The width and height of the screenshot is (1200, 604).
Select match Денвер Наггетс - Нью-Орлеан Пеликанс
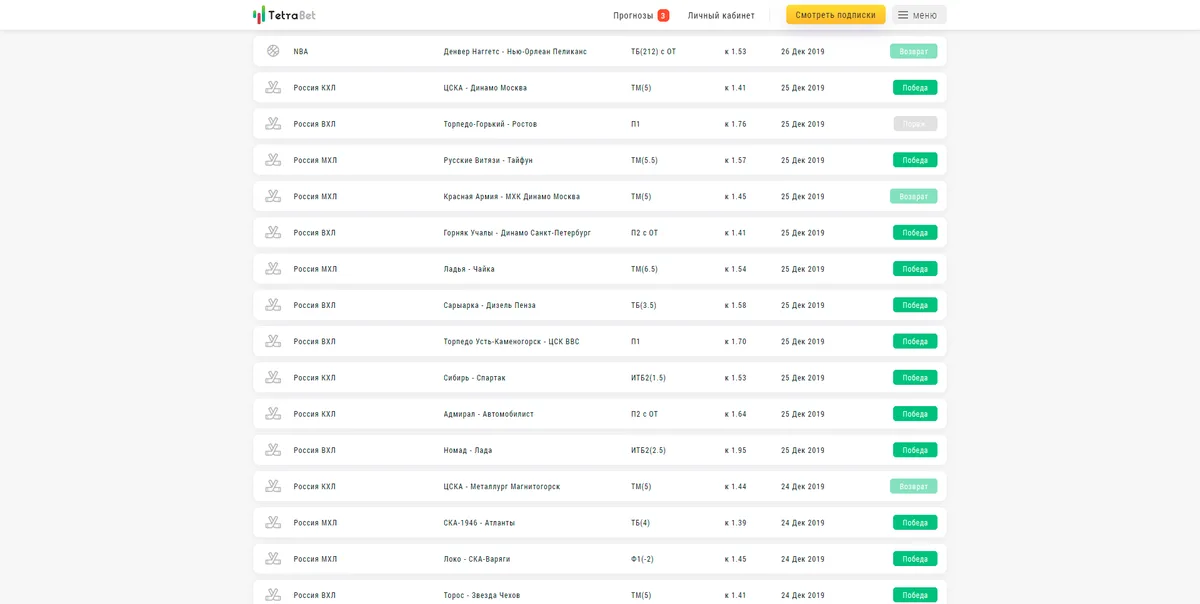coord(515,51)
